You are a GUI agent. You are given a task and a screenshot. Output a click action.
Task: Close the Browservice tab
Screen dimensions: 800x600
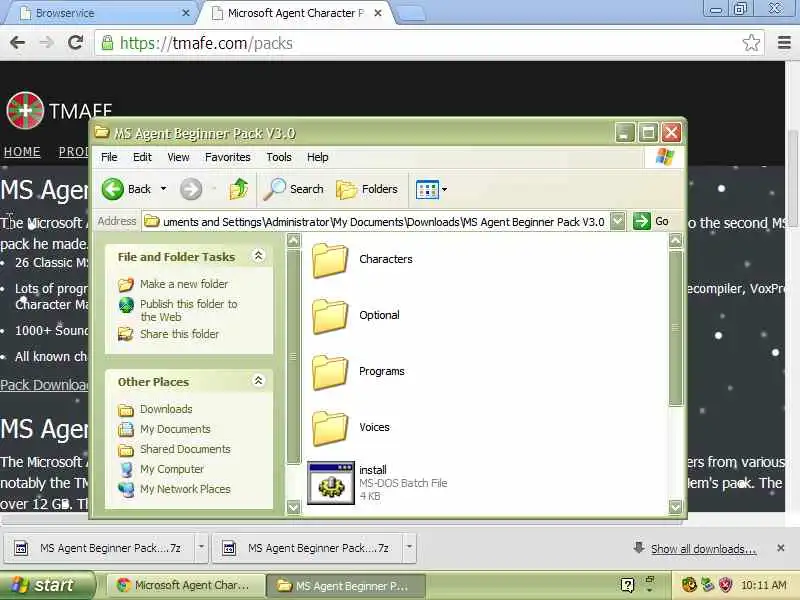point(186,13)
